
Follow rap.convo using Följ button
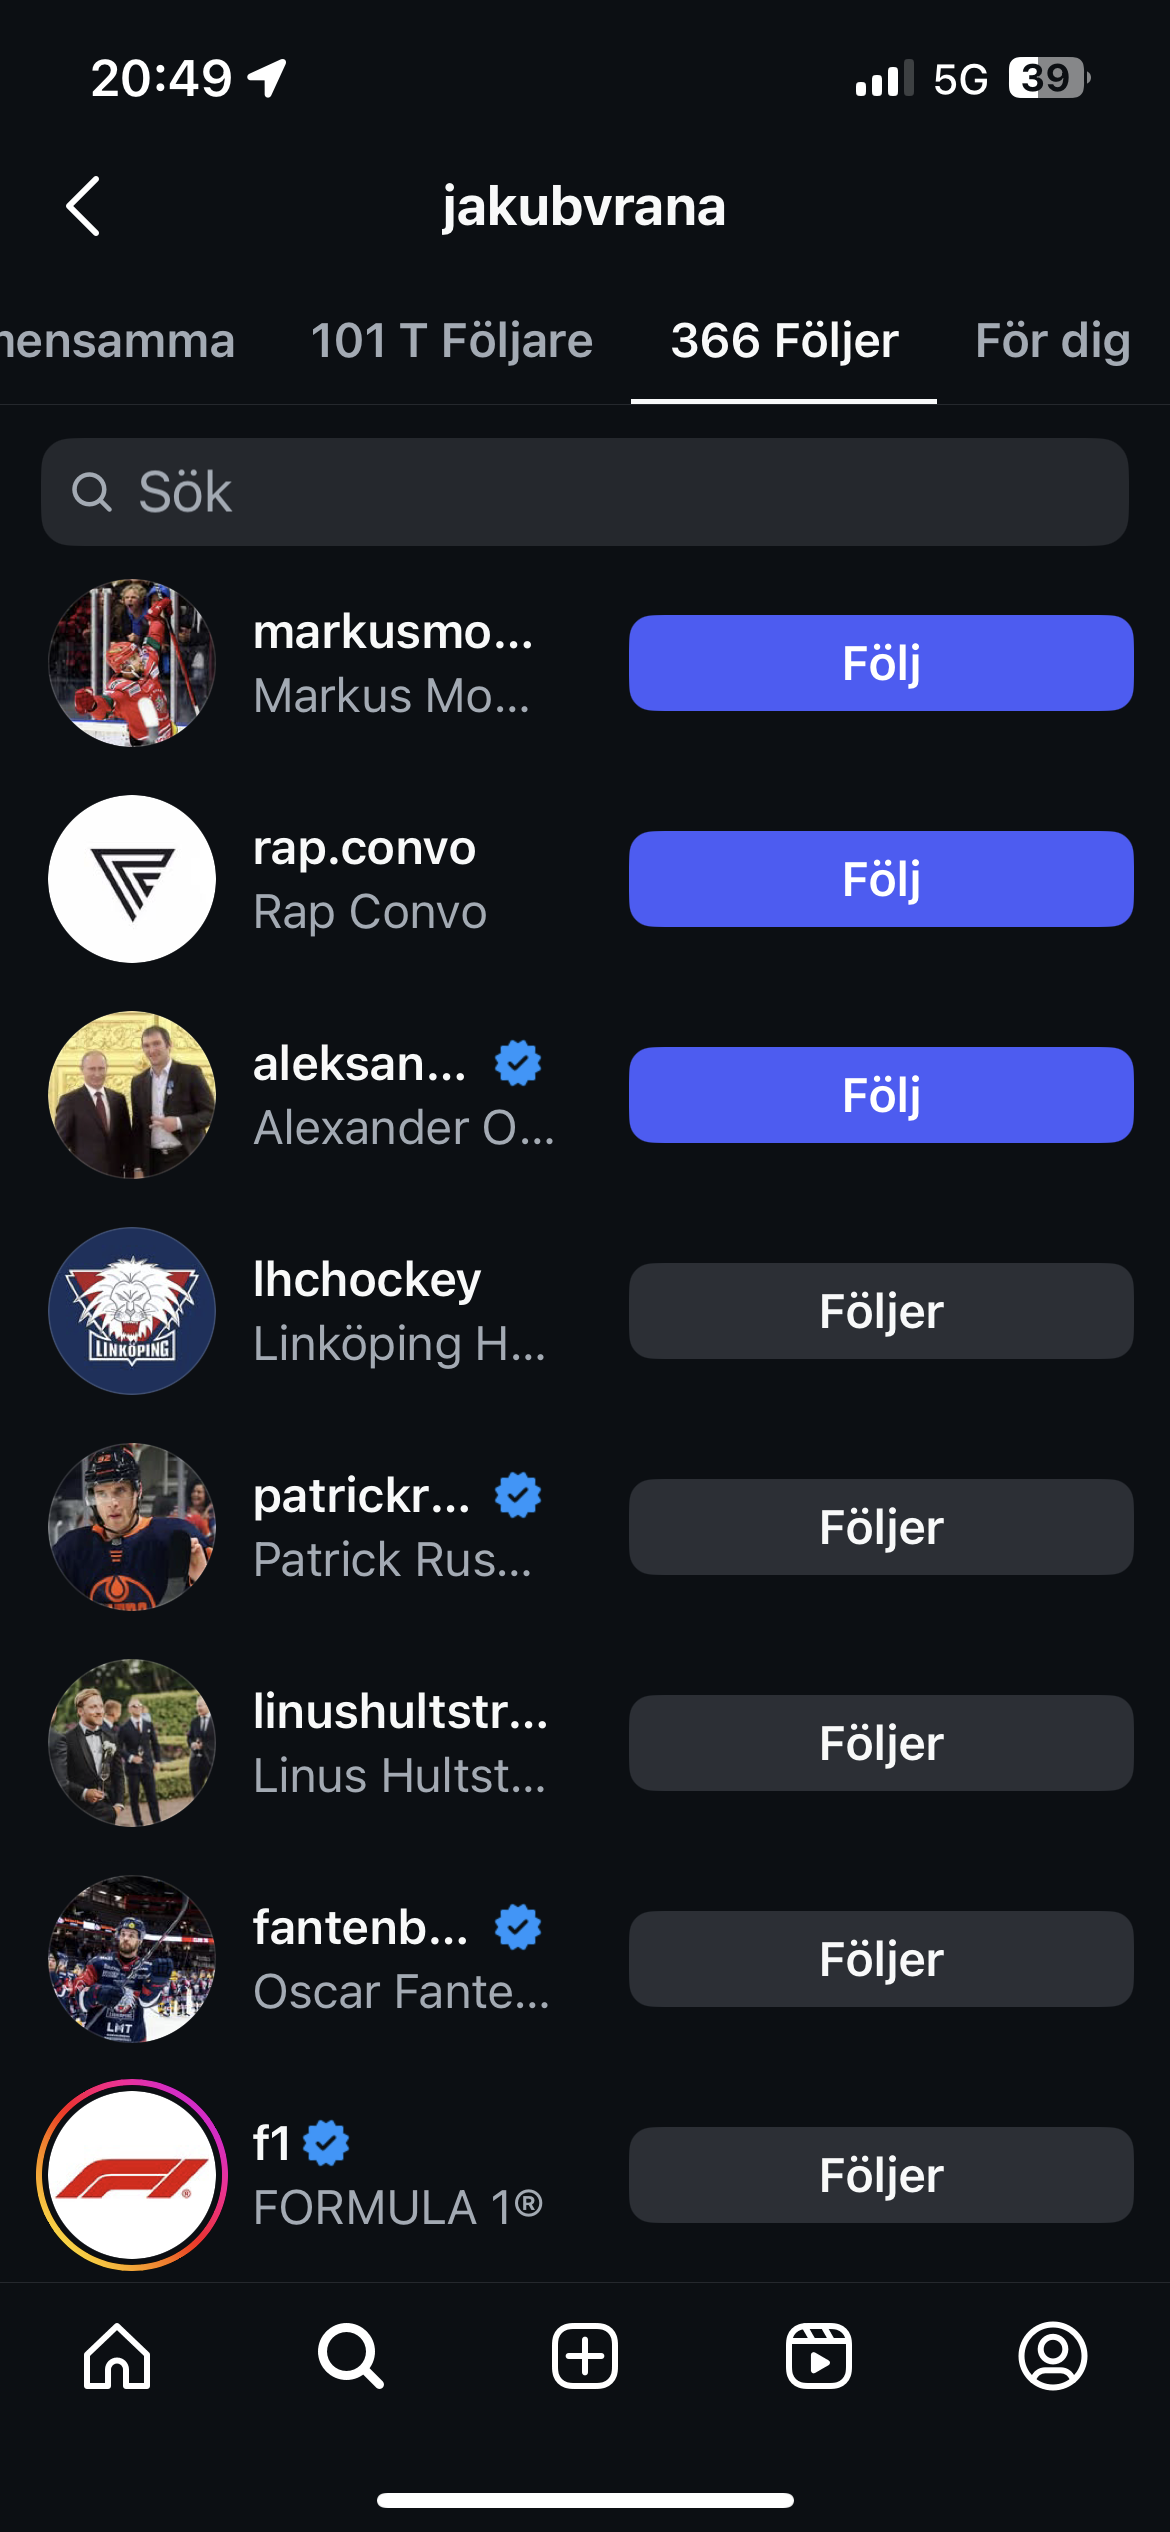point(880,879)
